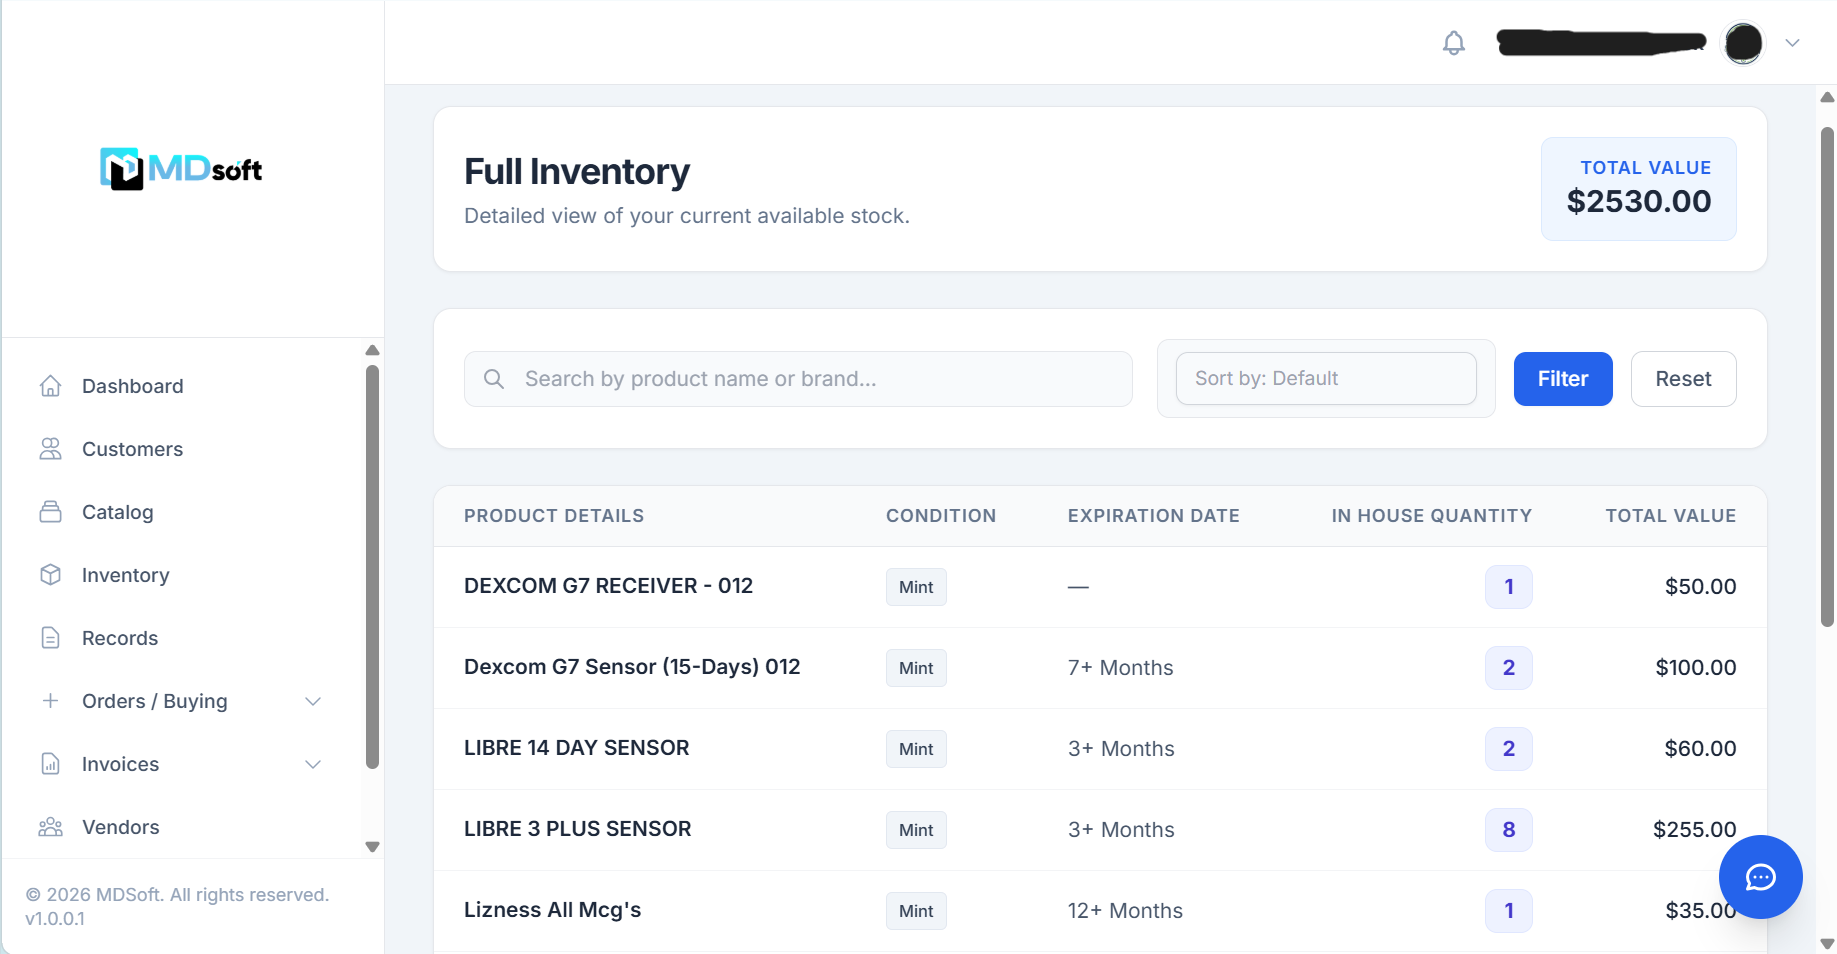Image resolution: width=1837 pixels, height=954 pixels.
Task: Click main page scrollbar up arrow
Action: (x=1827, y=97)
